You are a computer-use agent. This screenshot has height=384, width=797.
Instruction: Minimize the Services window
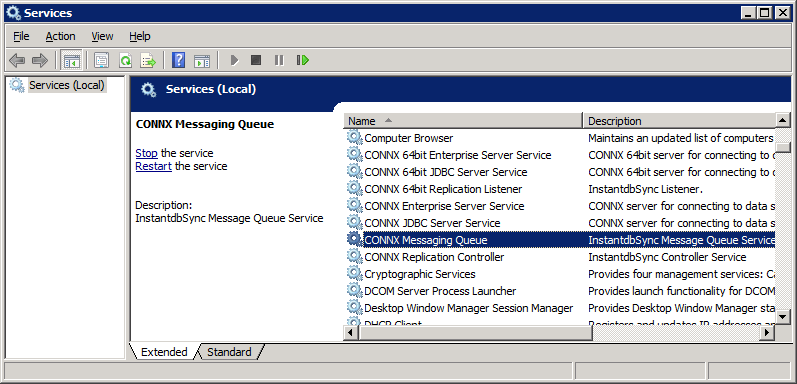click(748, 13)
